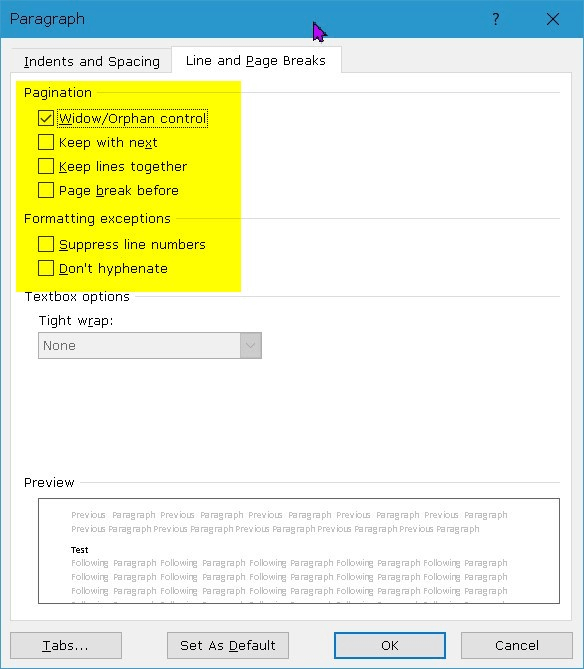Select Line and Page Breaks tab
This screenshot has height=669, width=584.
[256, 61]
